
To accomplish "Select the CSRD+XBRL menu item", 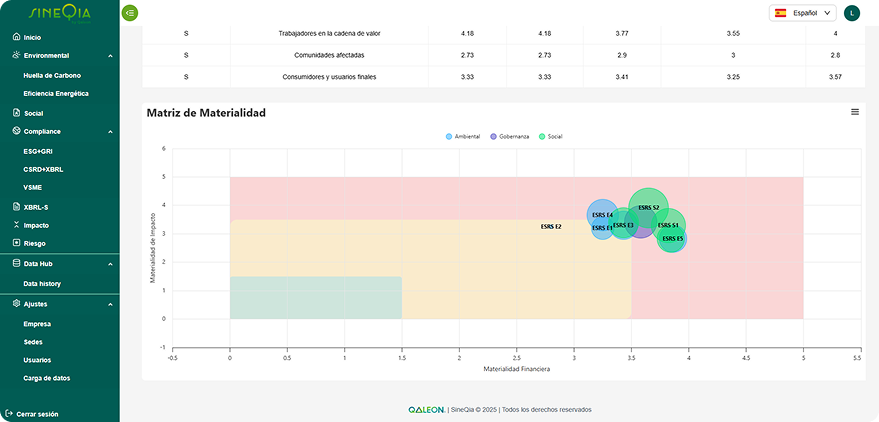I will pos(46,169).
